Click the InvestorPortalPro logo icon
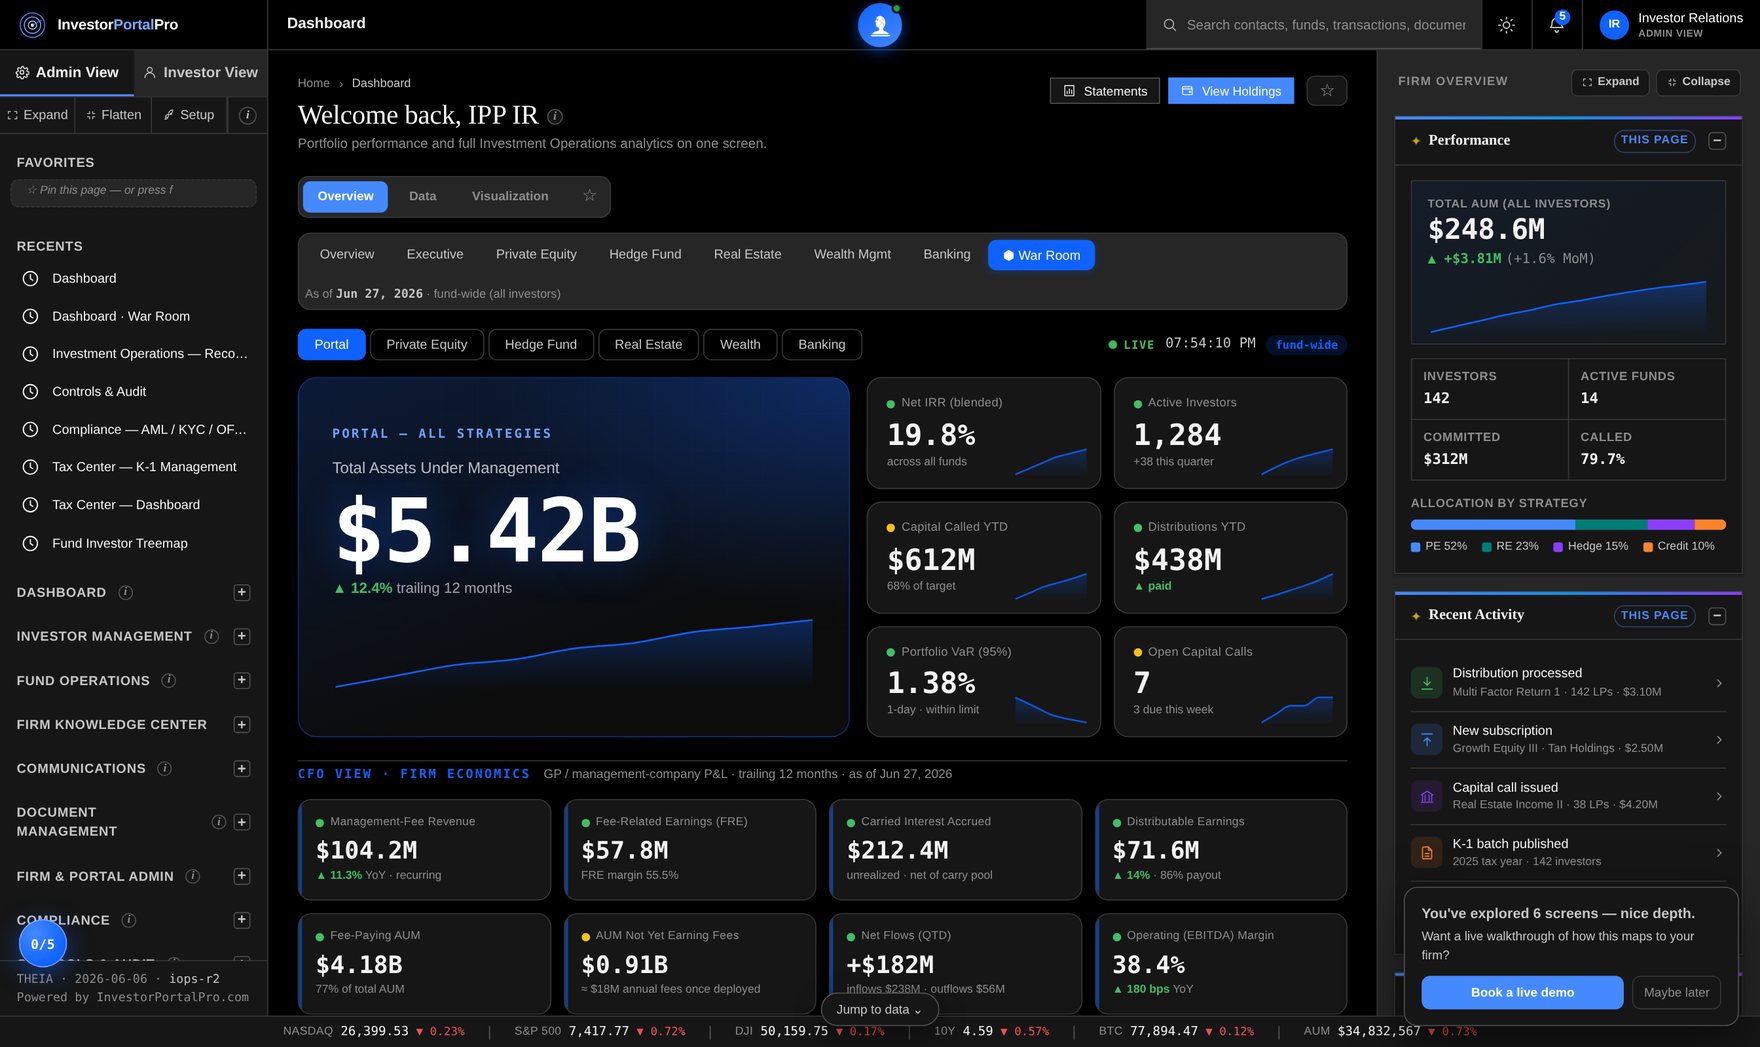 (x=32, y=25)
